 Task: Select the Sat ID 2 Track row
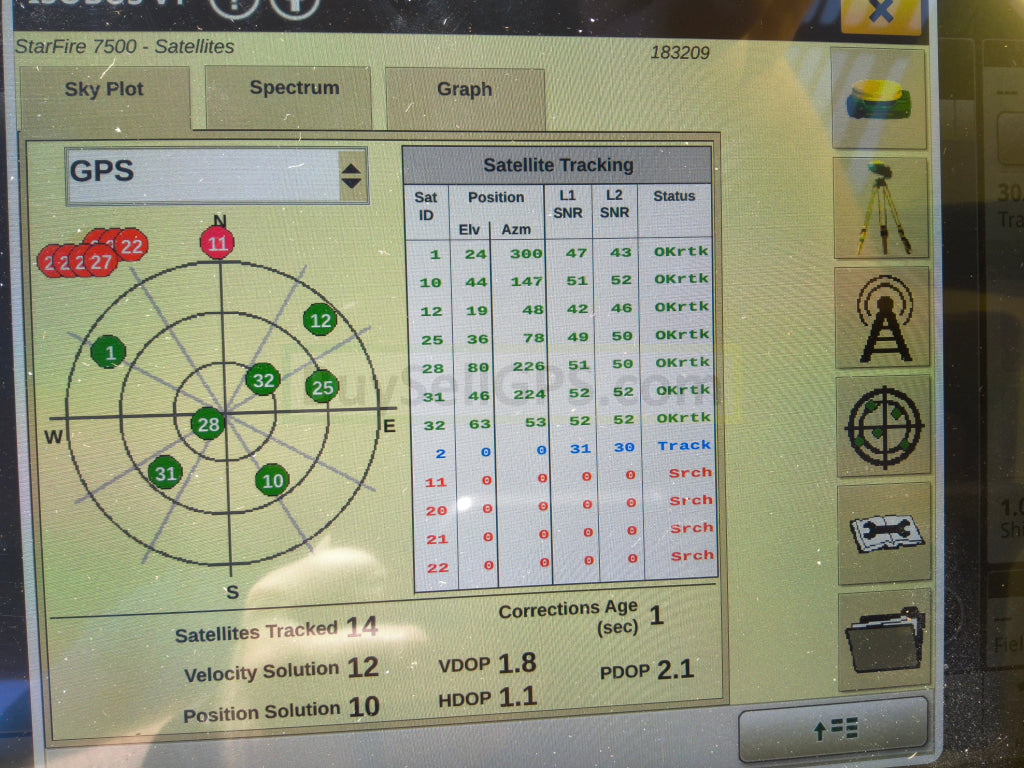click(561, 448)
